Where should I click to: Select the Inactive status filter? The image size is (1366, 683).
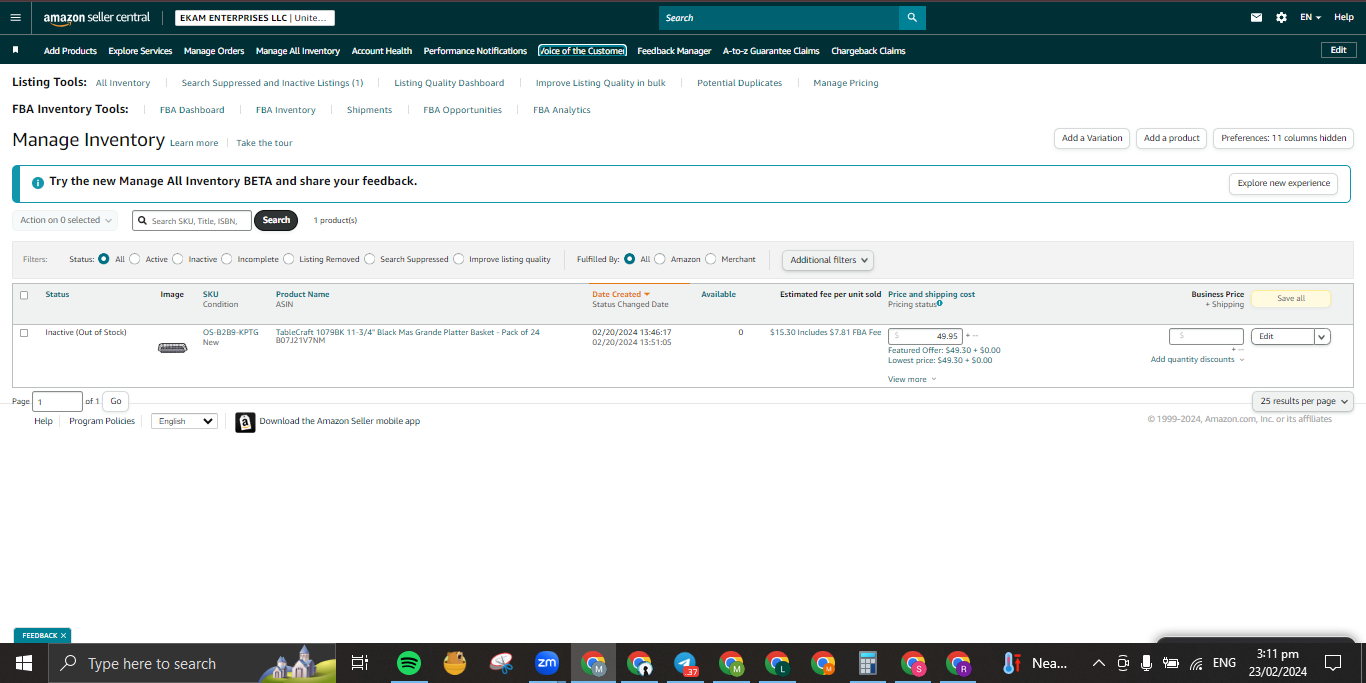tap(178, 259)
